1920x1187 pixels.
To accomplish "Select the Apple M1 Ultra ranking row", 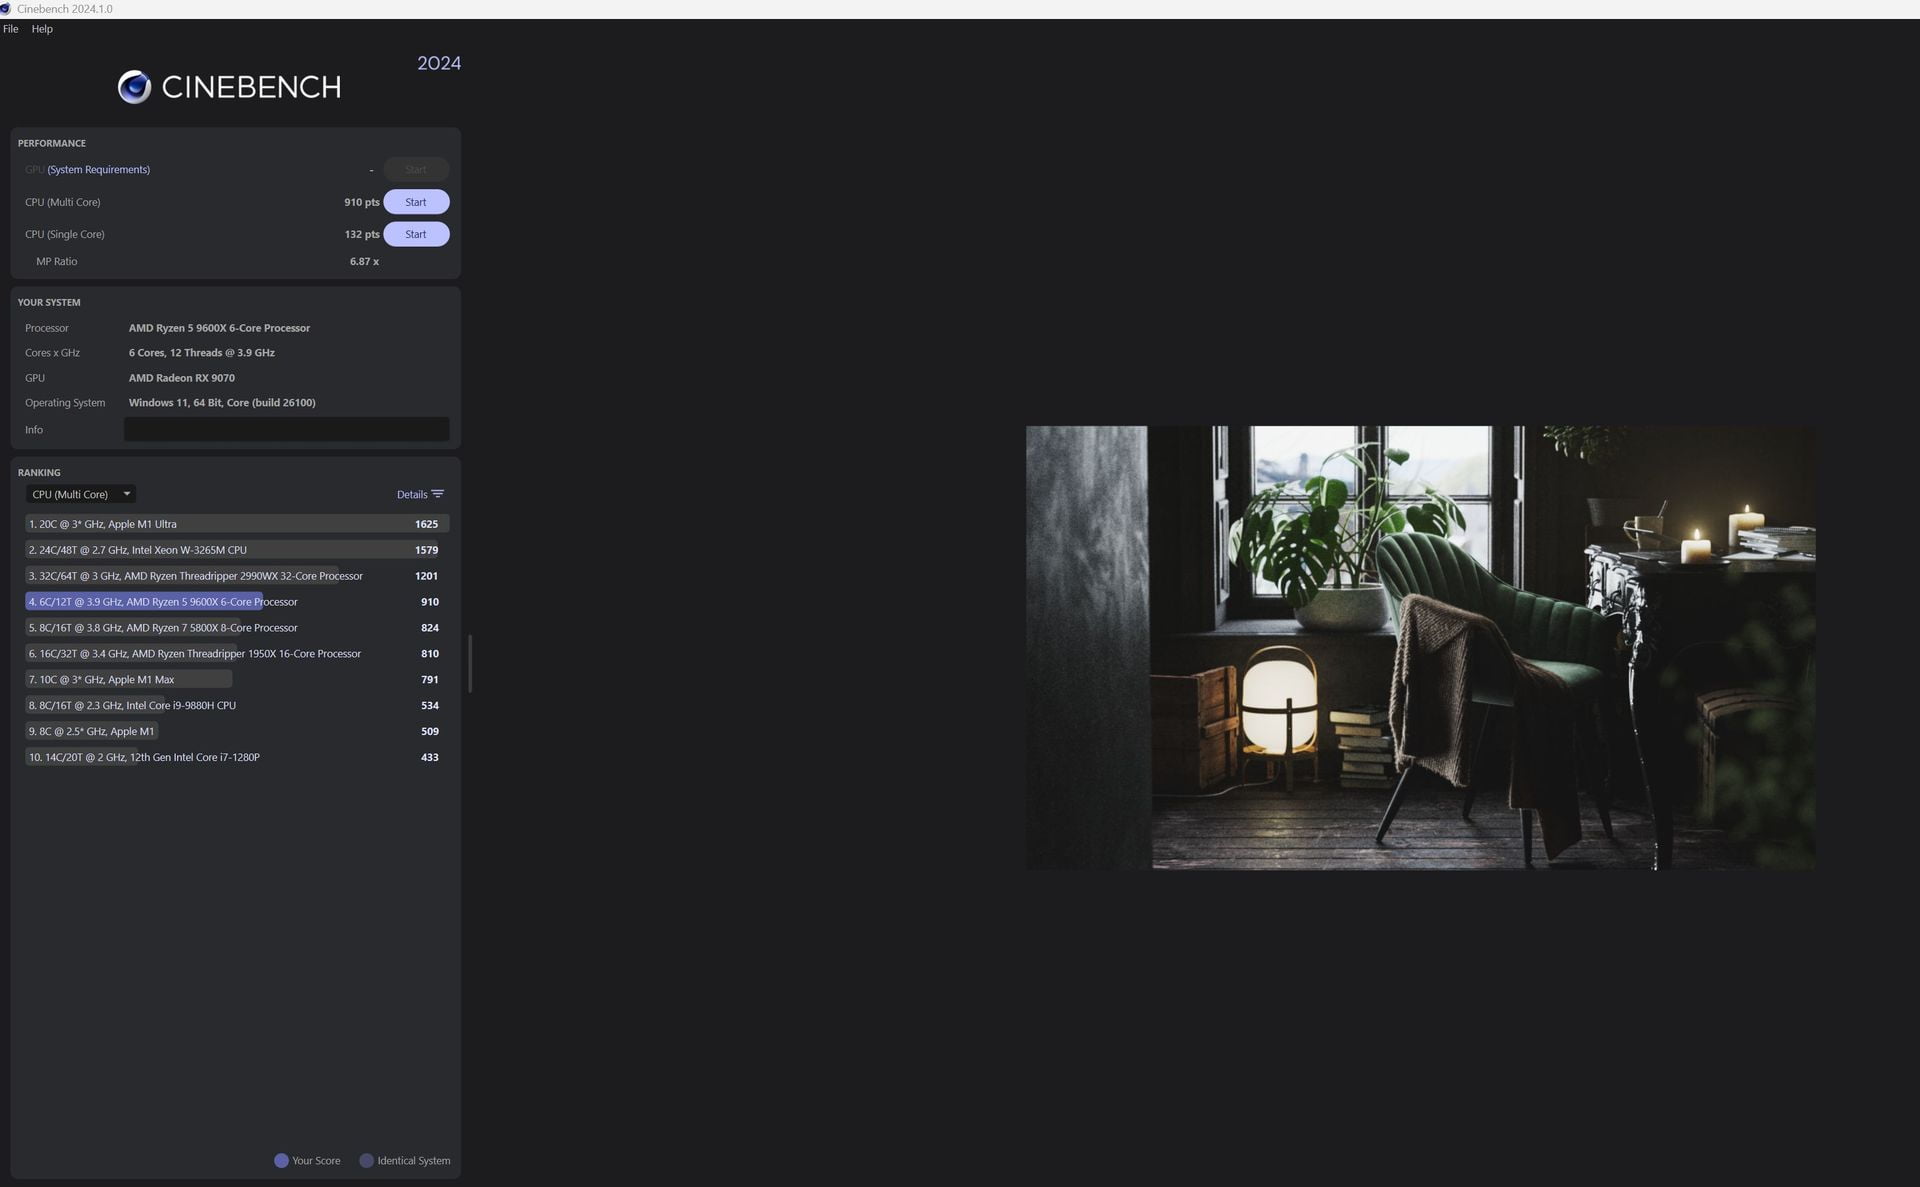I will pyautogui.click(x=237, y=524).
